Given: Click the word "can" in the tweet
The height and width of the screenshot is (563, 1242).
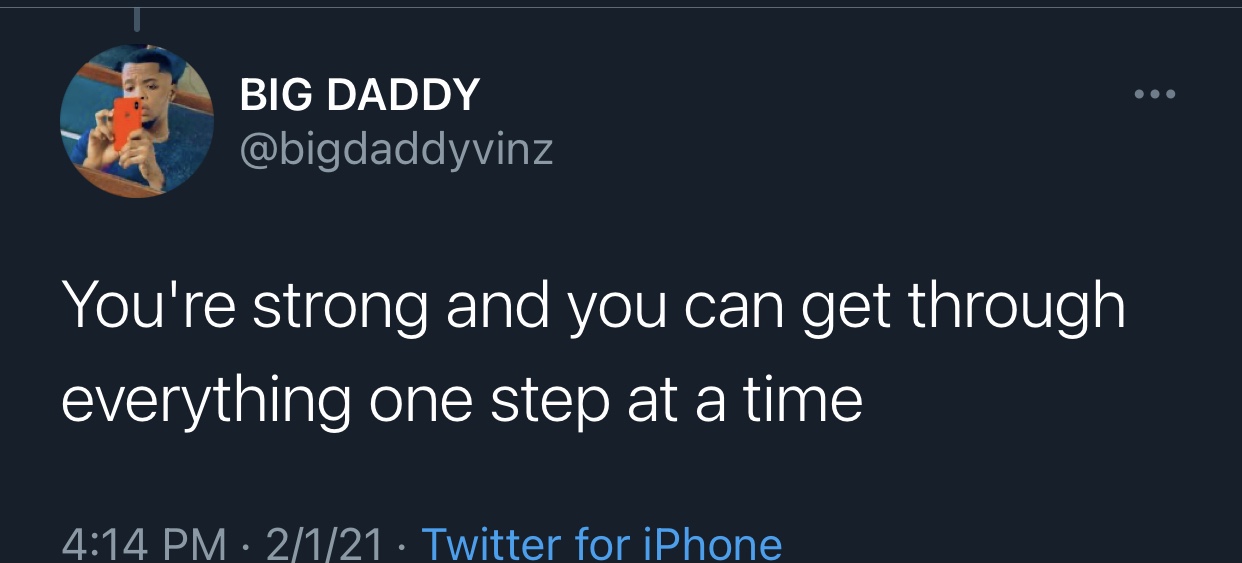Looking at the screenshot, I should coord(731,308).
